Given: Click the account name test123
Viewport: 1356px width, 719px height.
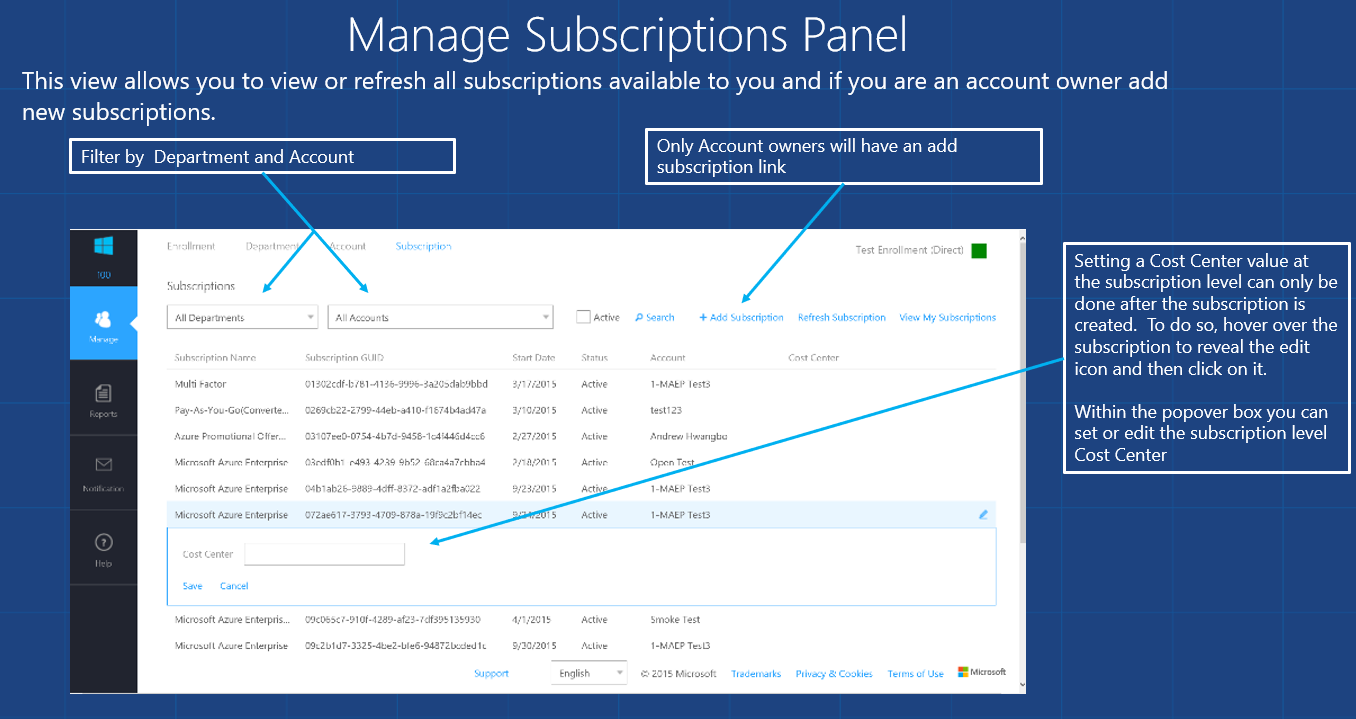Looking at the screenshot, I should tap(666, 410).
